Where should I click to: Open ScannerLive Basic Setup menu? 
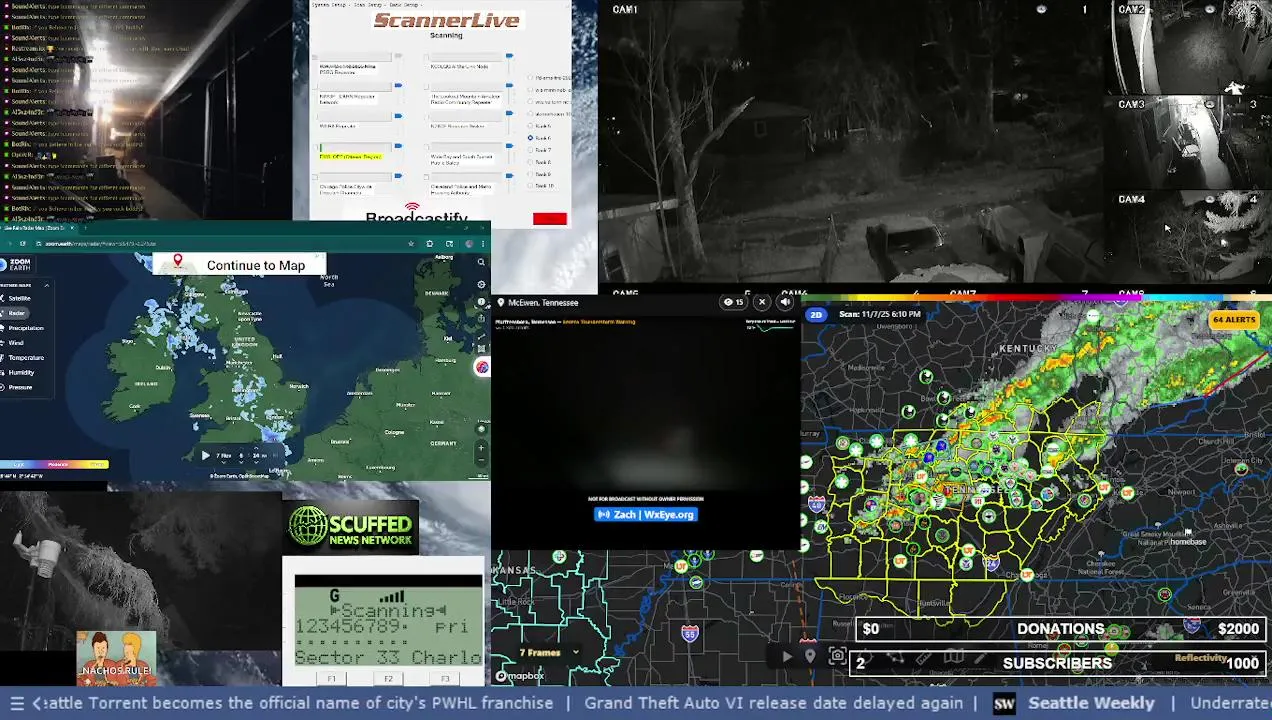click(x=407, y=5)
